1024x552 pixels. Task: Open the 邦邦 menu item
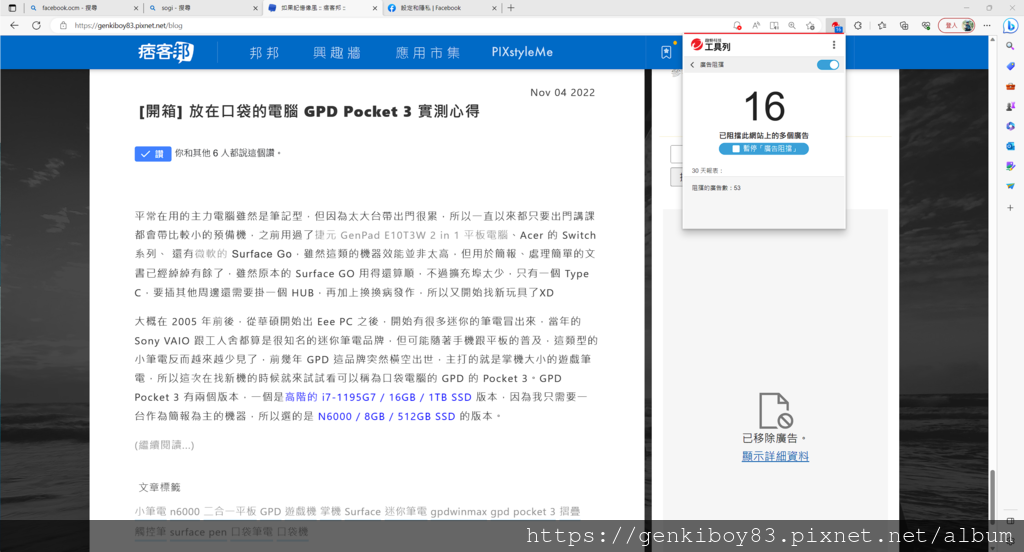pyautogui.click(x=264, y=52)
